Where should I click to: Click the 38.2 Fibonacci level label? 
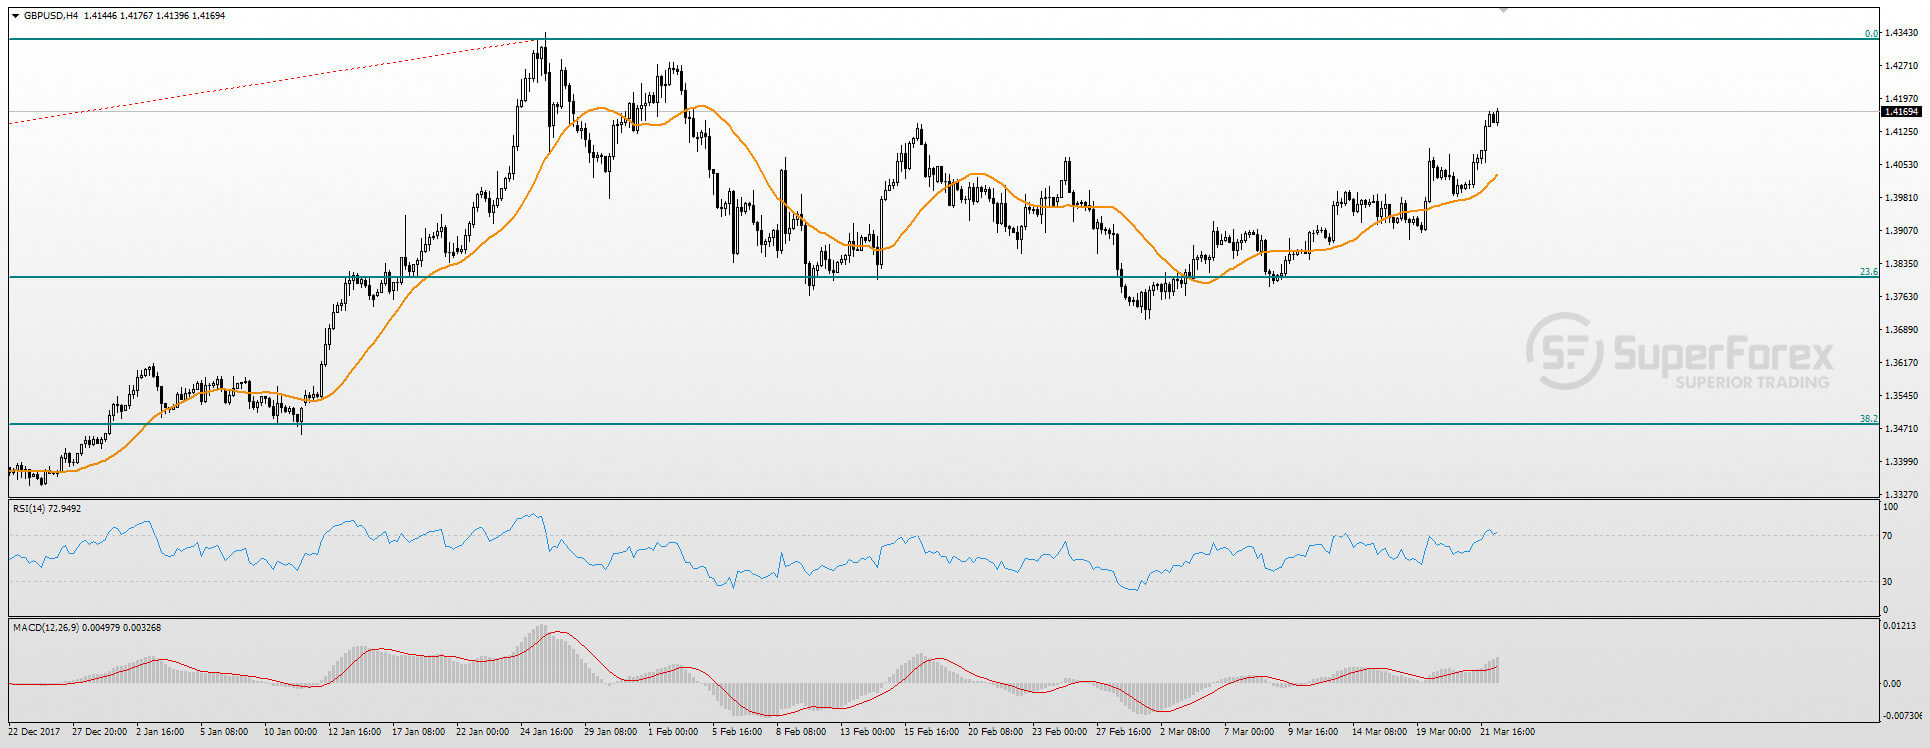coord(1868,419)
